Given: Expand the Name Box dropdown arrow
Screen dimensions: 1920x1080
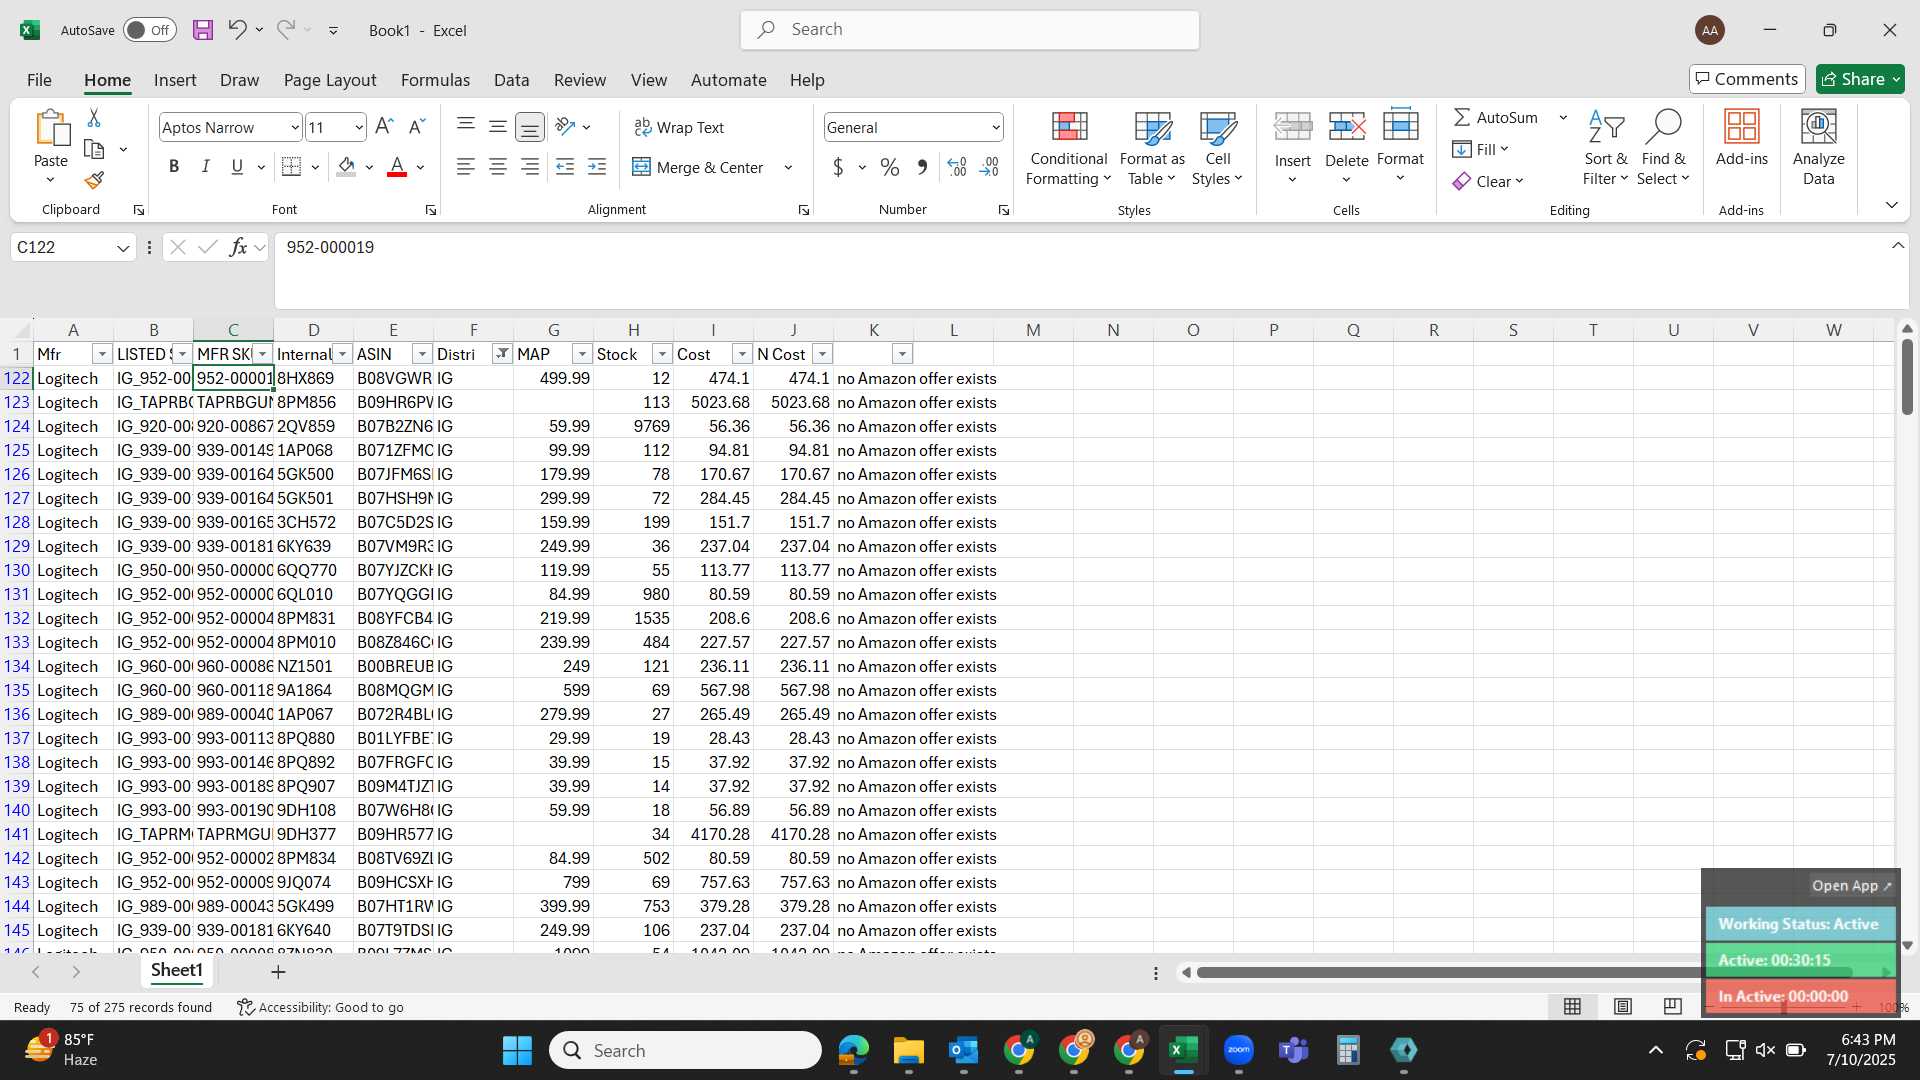Looking at the screenshot, I should pos(123,247).
